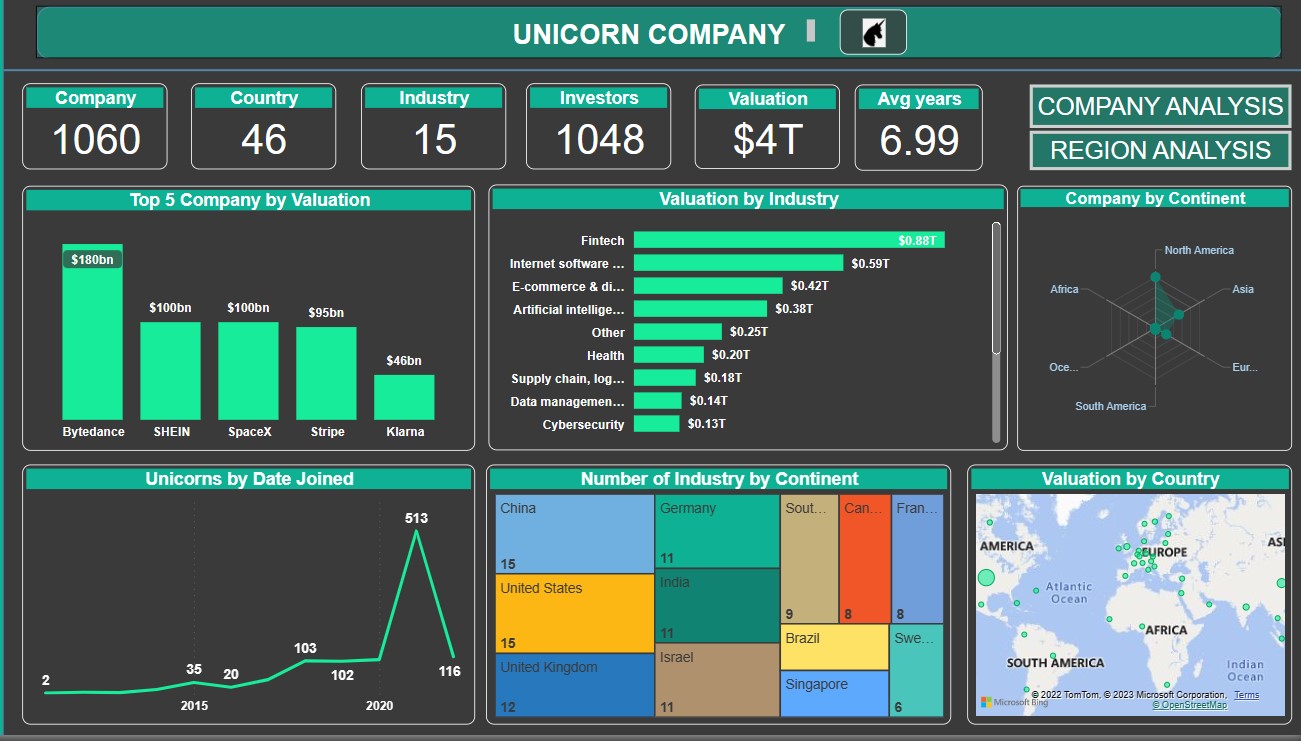Select the China tile in the treemap
Viewport: 1301px width, 741px height.
pyautogui.click(x=574, y=533)
